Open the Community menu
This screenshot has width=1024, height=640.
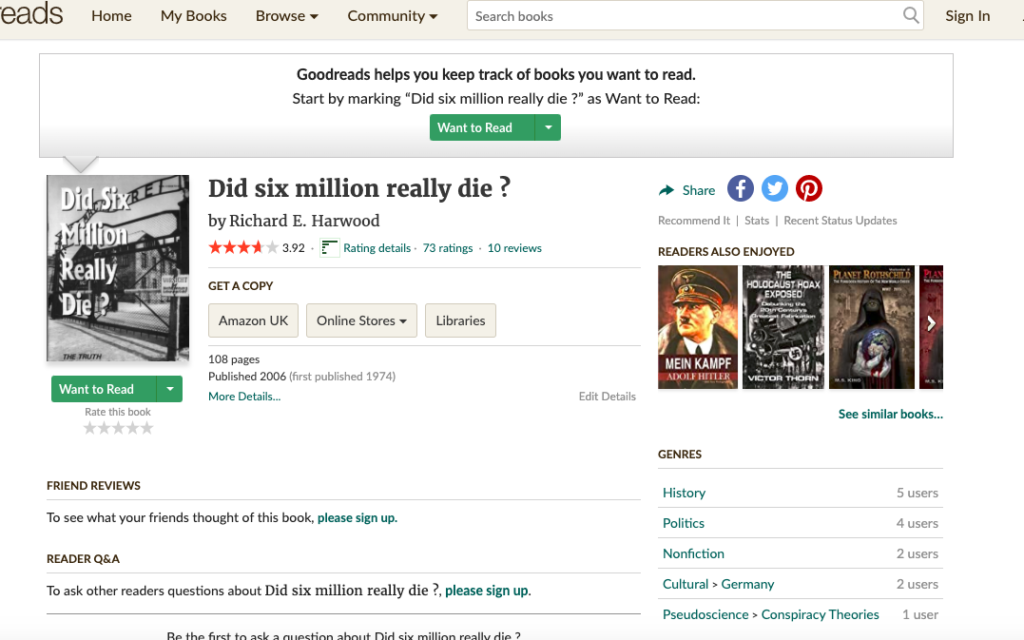click(x=392, y=16)
